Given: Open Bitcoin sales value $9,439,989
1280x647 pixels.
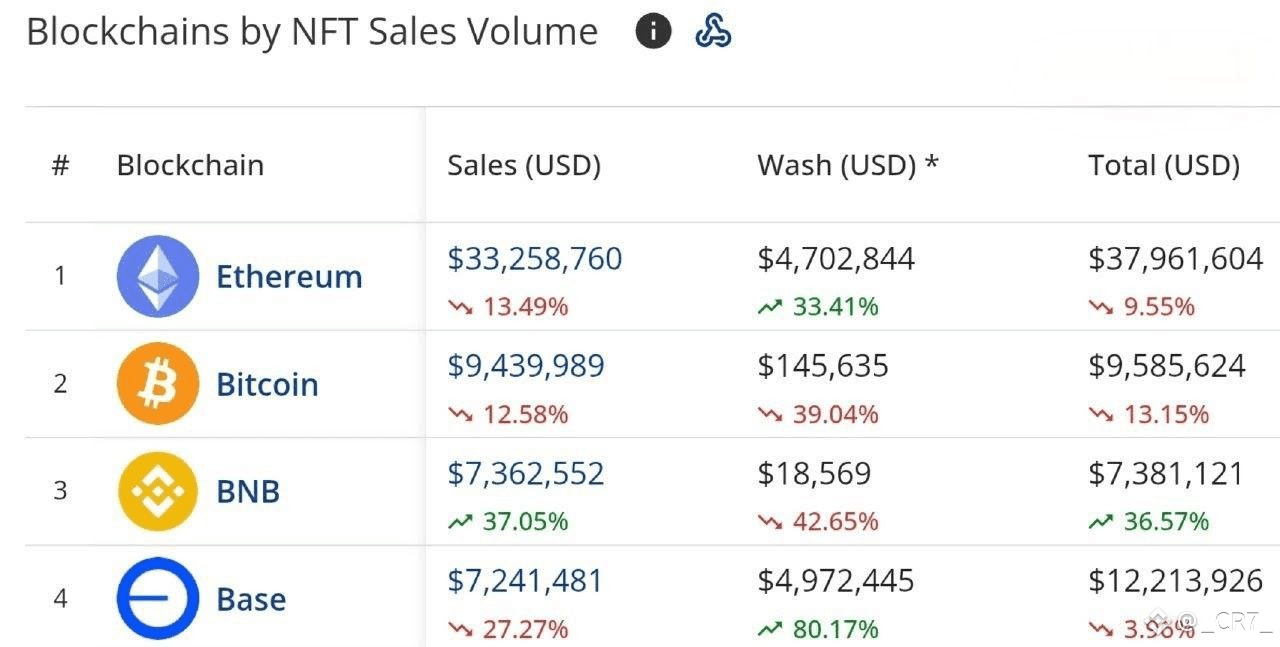Looking at the screenshot, I should [x=526, y=366].
